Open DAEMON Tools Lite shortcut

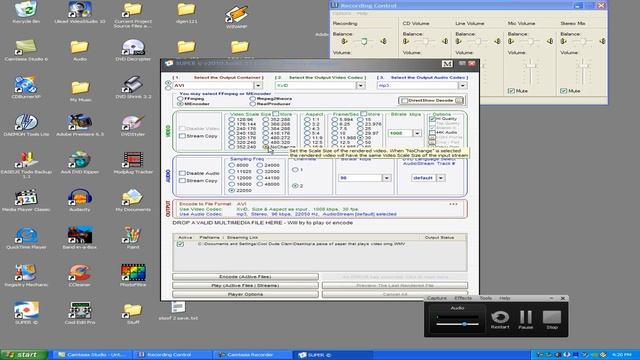26,124
